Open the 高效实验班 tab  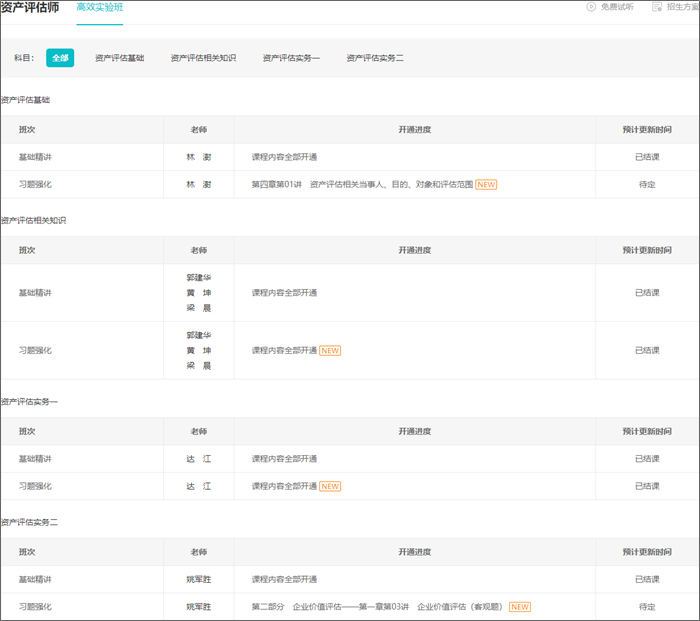pos(100,8)
